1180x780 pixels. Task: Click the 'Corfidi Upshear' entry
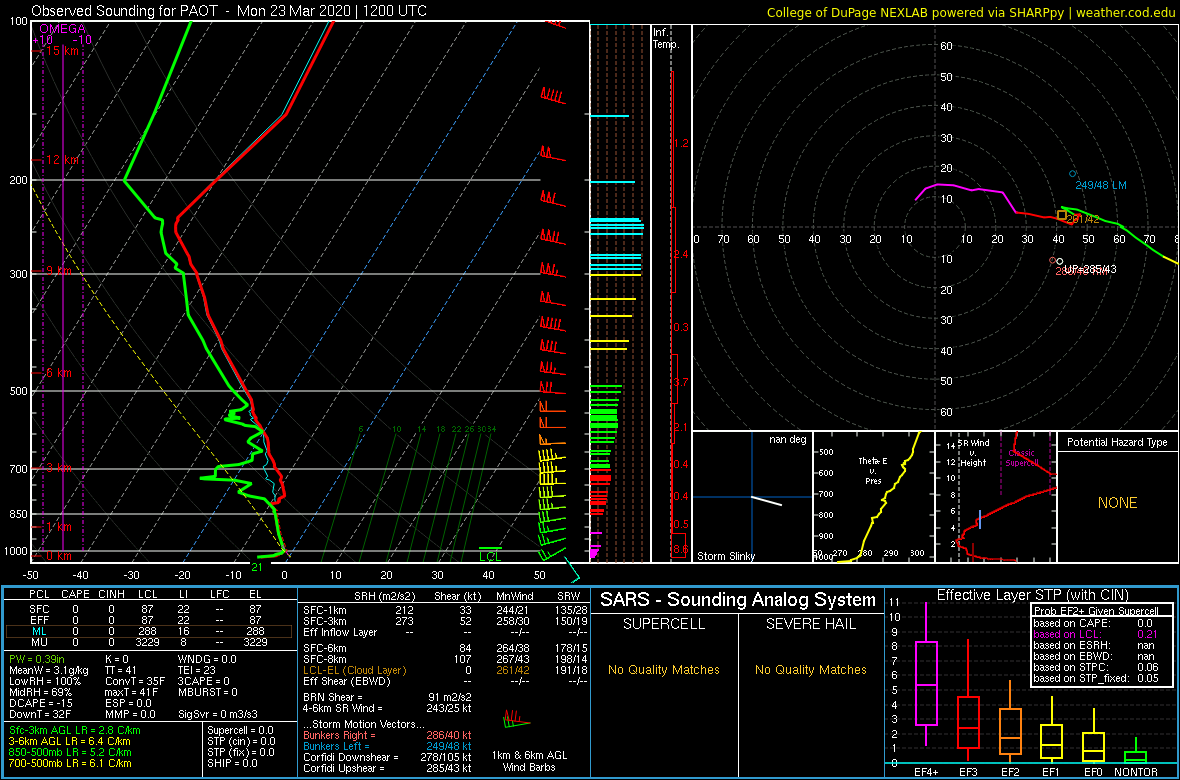(388, 768)
